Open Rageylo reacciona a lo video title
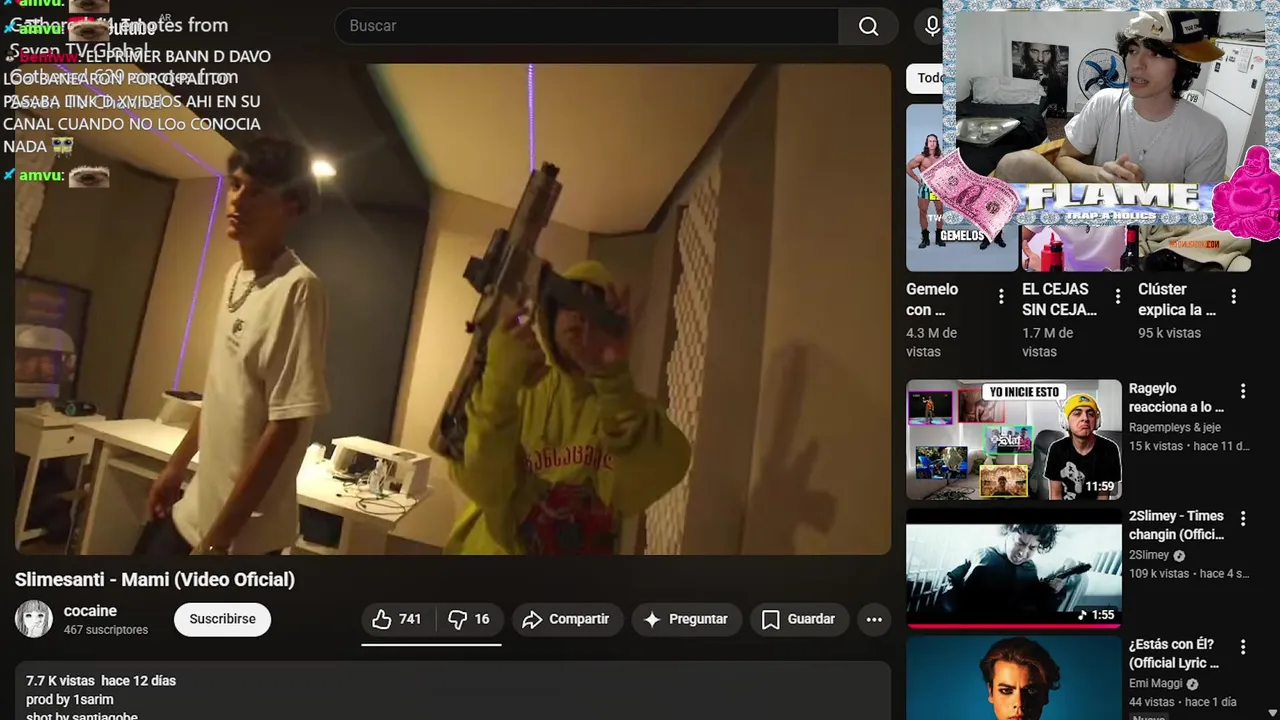Viewport: 1280px width, 720px height. (x=1177, y=398)
